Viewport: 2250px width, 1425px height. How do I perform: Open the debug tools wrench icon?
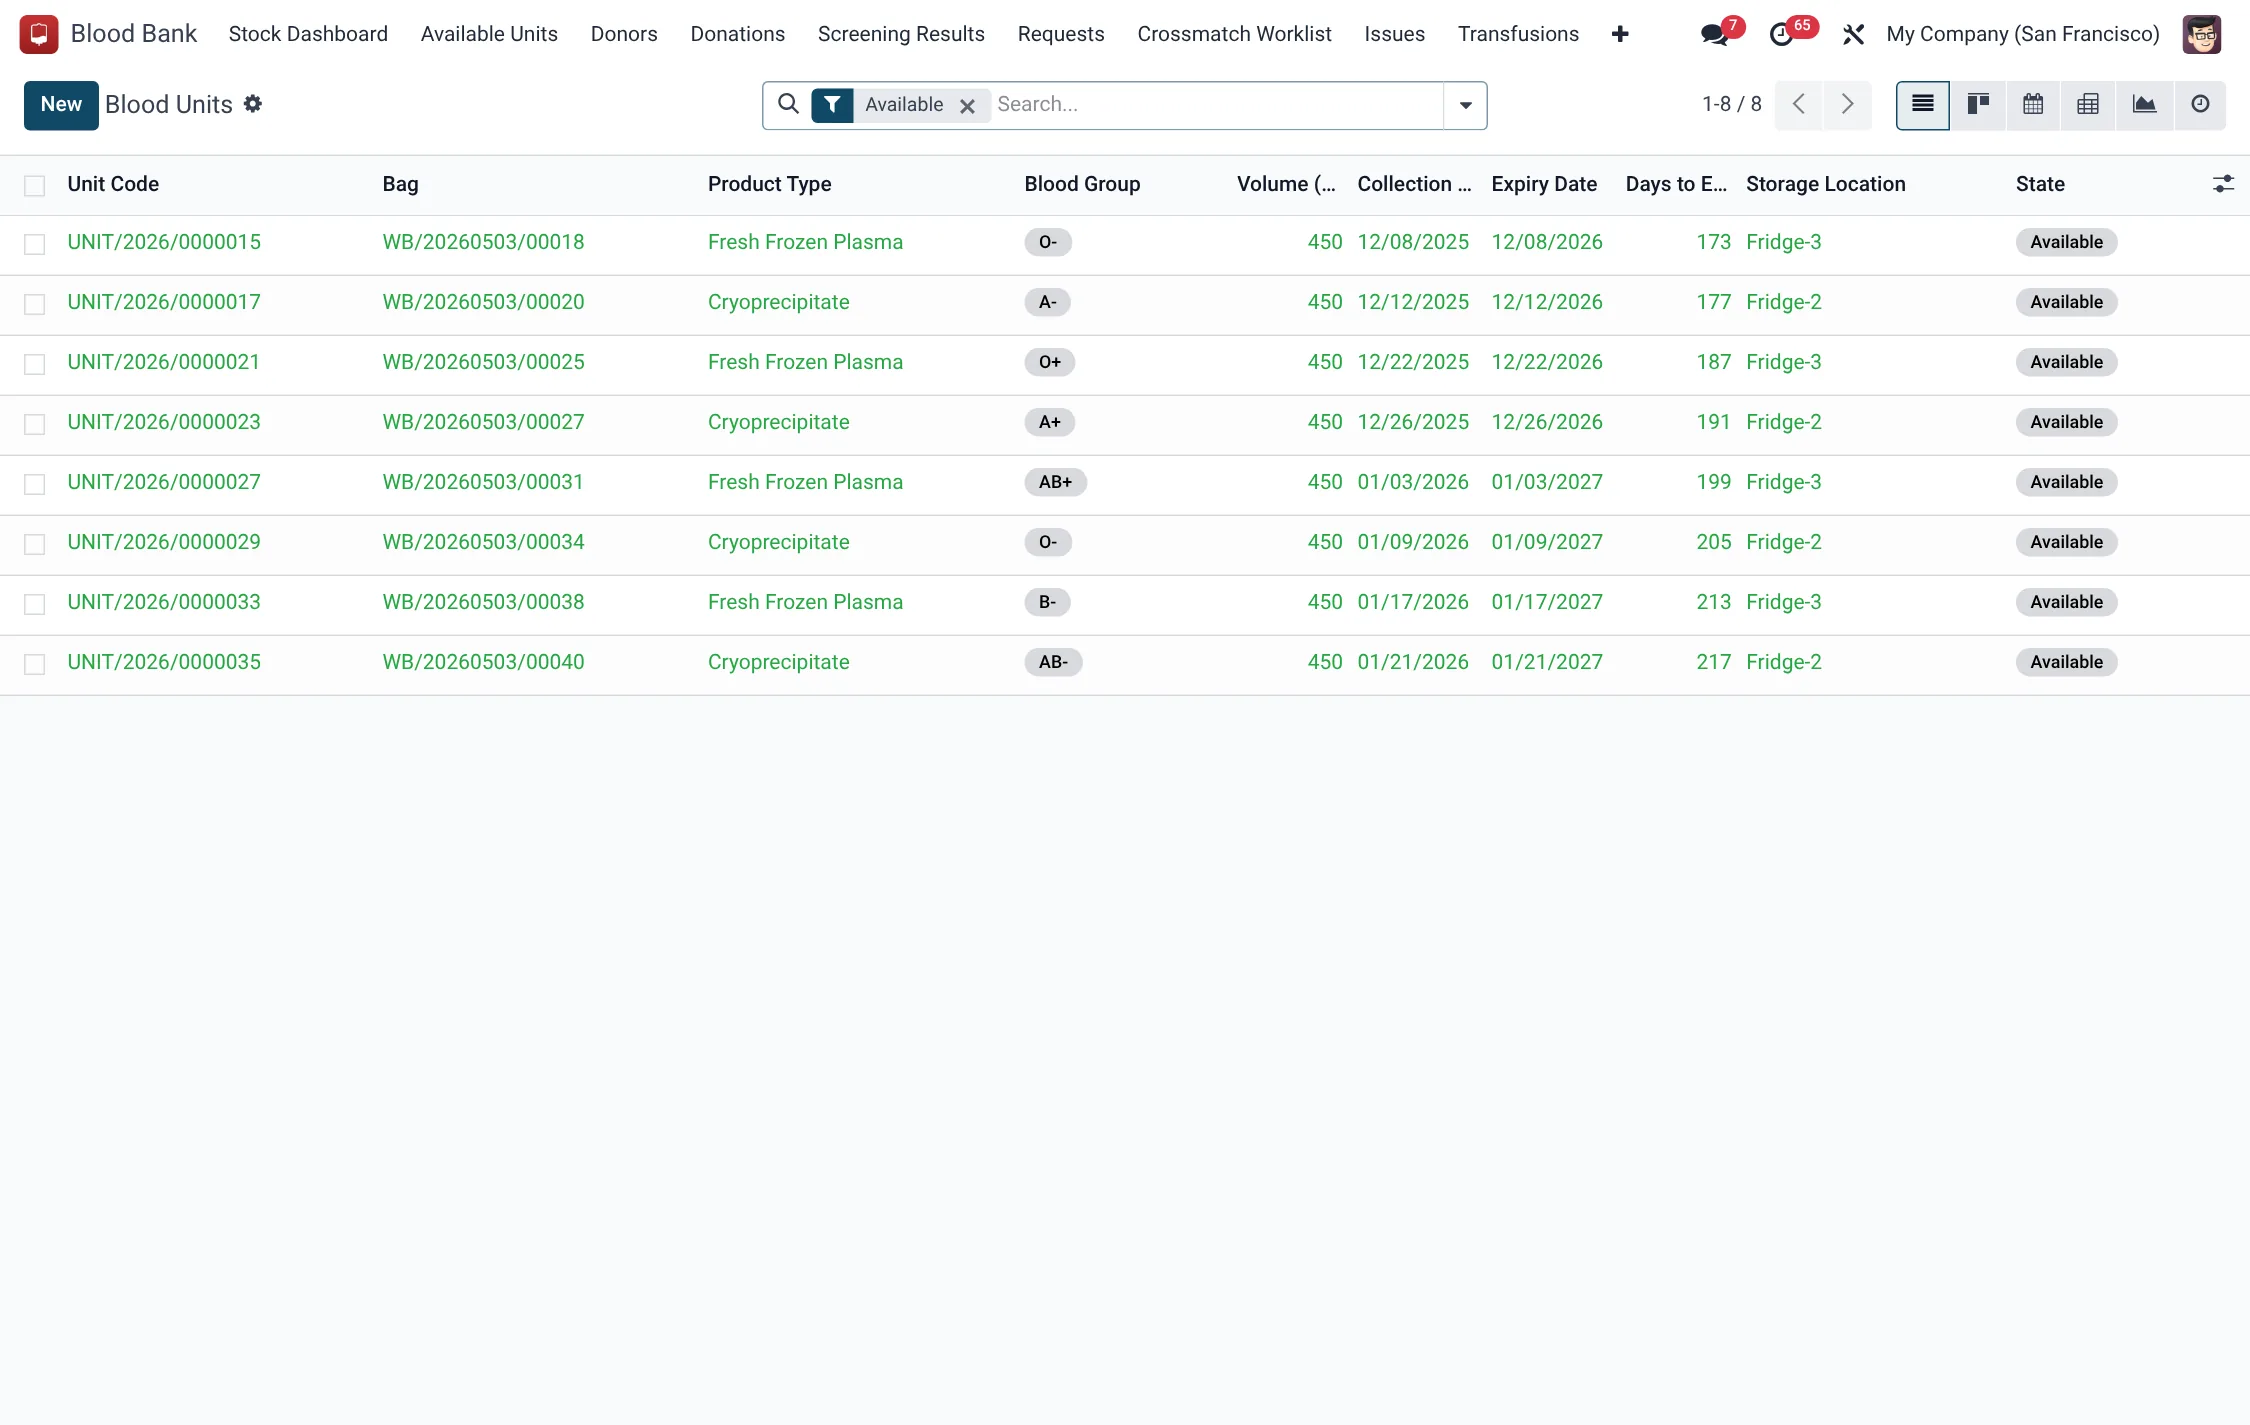(1853, 35)
